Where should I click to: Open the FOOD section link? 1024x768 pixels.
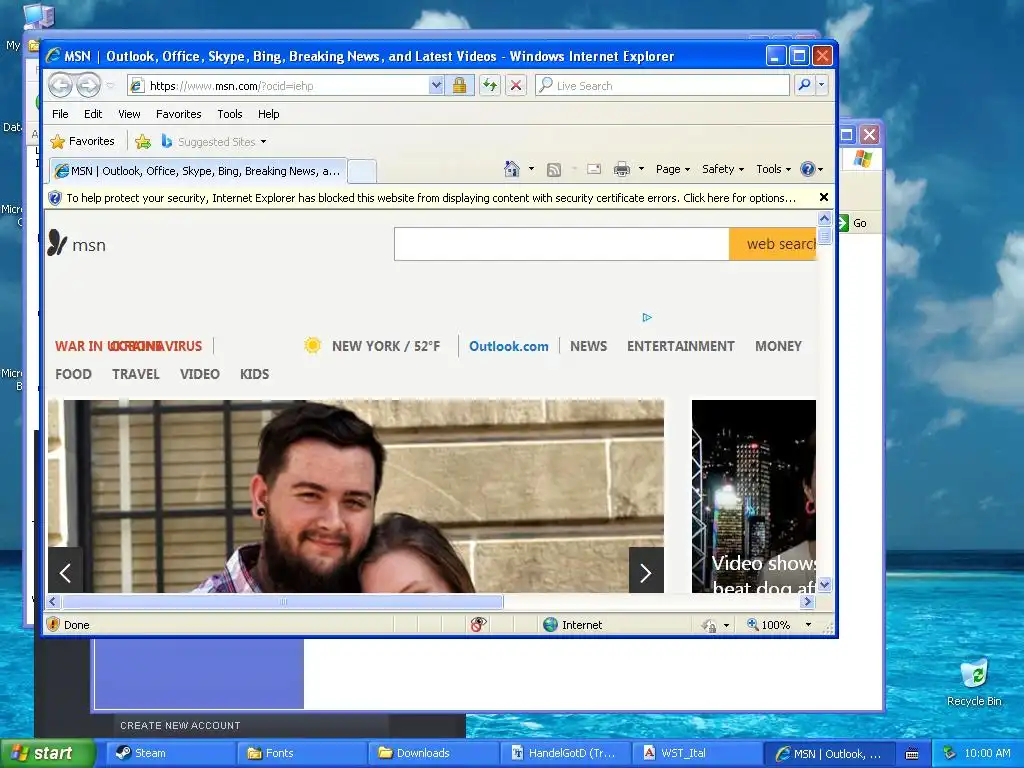point(73,374)
